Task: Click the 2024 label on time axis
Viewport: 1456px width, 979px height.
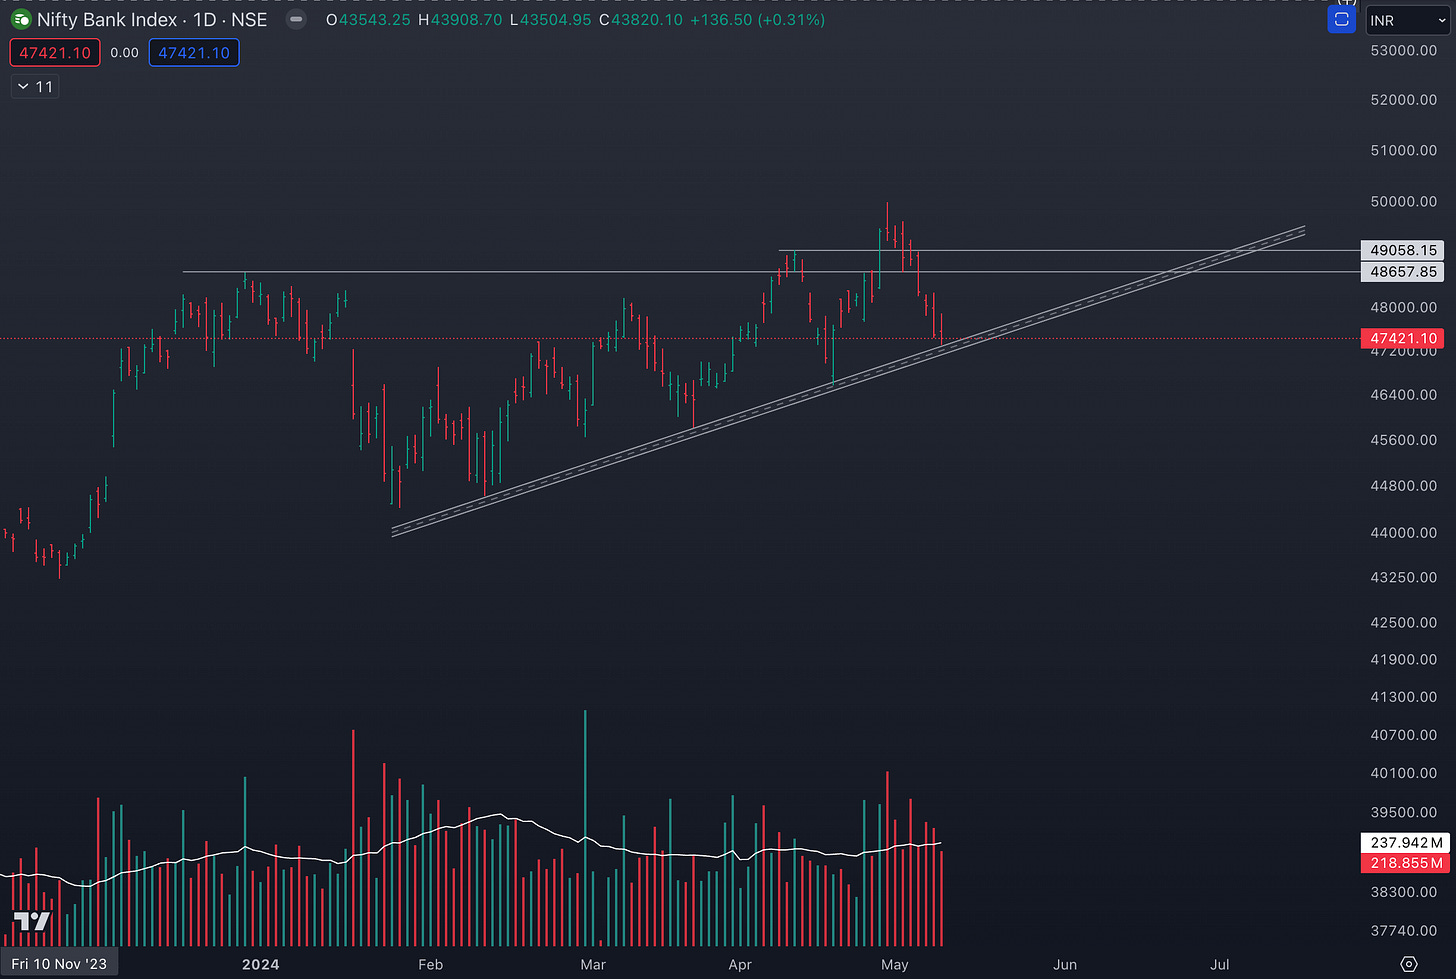Action: [x=260, y=964]
